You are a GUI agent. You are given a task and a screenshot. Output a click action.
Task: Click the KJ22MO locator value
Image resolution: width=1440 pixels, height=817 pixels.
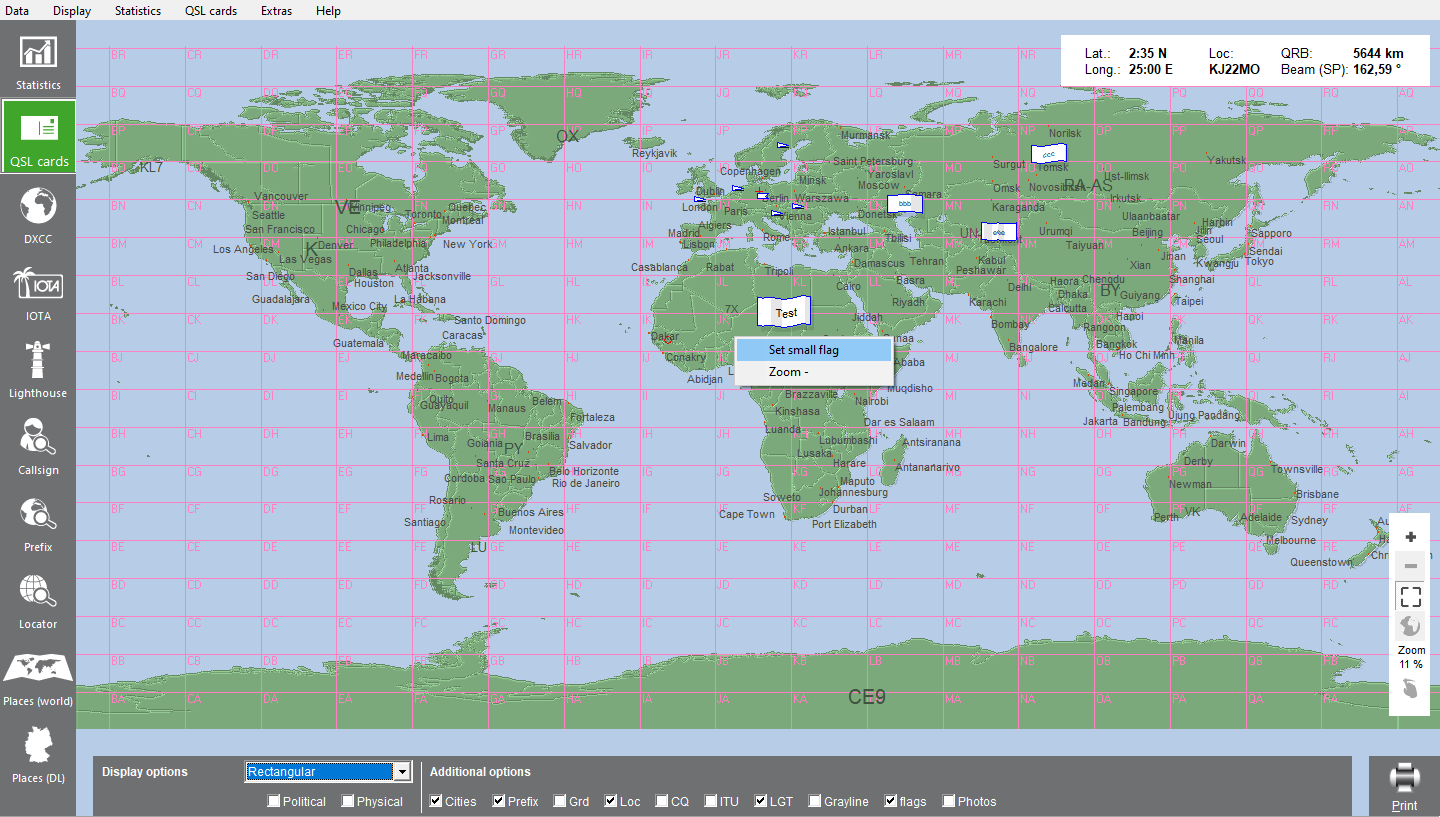[1234, 70]
